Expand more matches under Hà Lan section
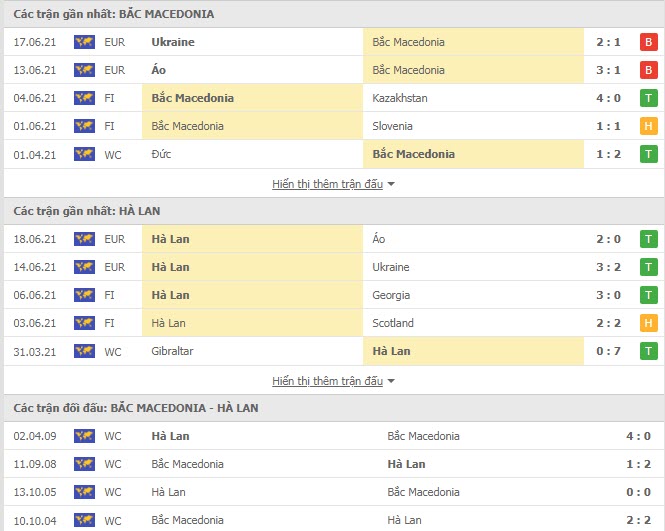This screenshot has height=531, width=665. click(x=327, y=381)
